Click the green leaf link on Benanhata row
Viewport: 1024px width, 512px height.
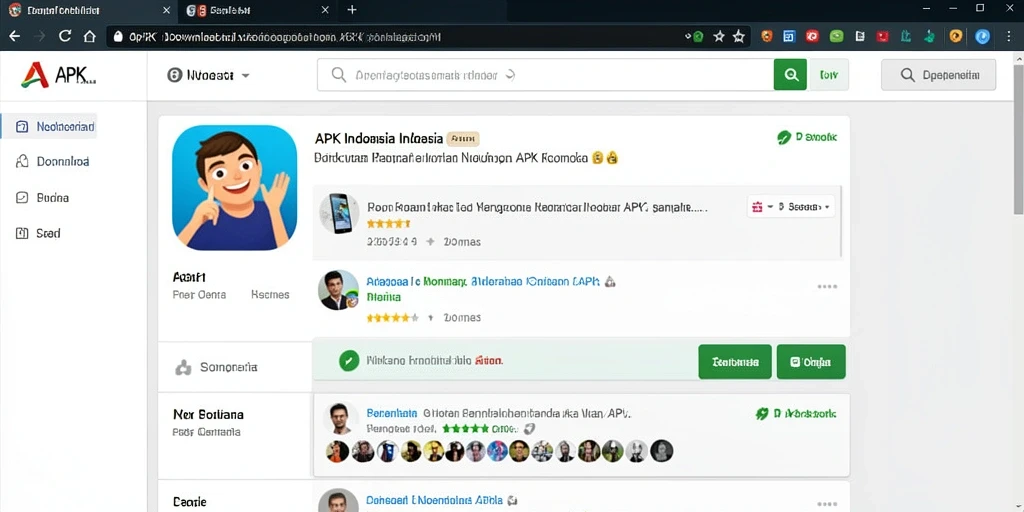tap(795, 413)
